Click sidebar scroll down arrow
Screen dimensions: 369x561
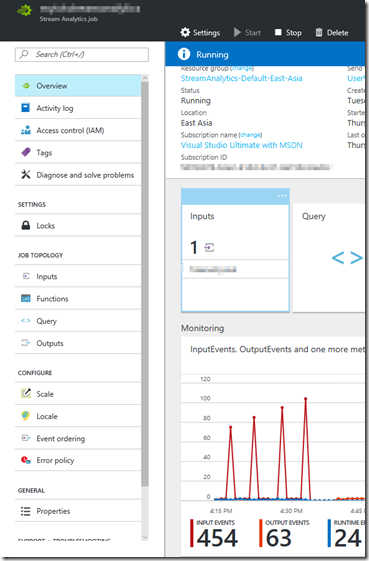pyautogui.click(x=145, y=537)
